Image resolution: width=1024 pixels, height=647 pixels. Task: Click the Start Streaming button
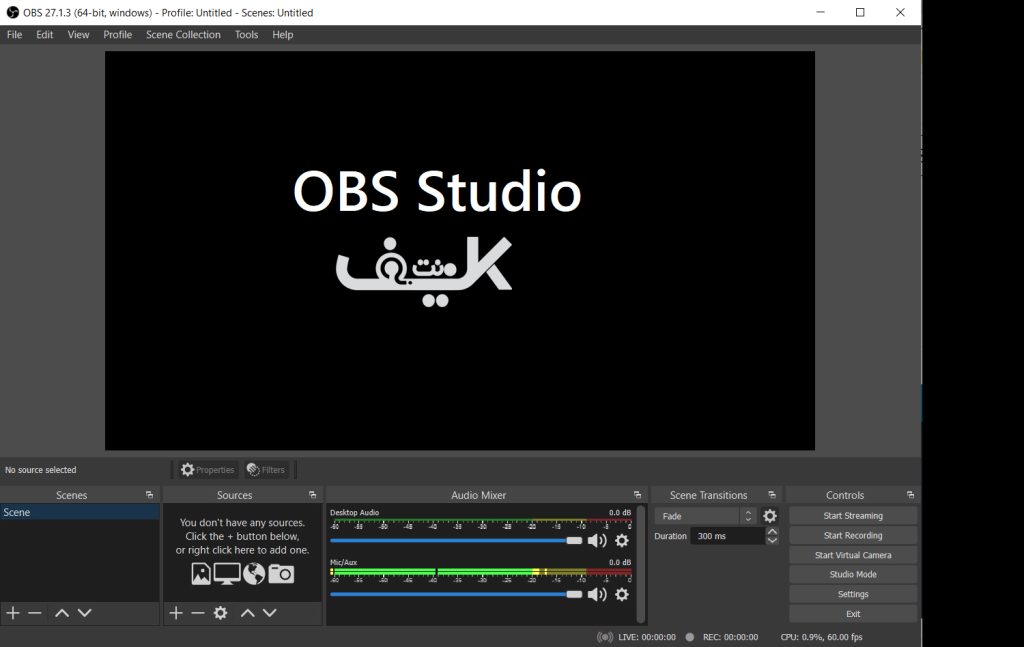852,515
